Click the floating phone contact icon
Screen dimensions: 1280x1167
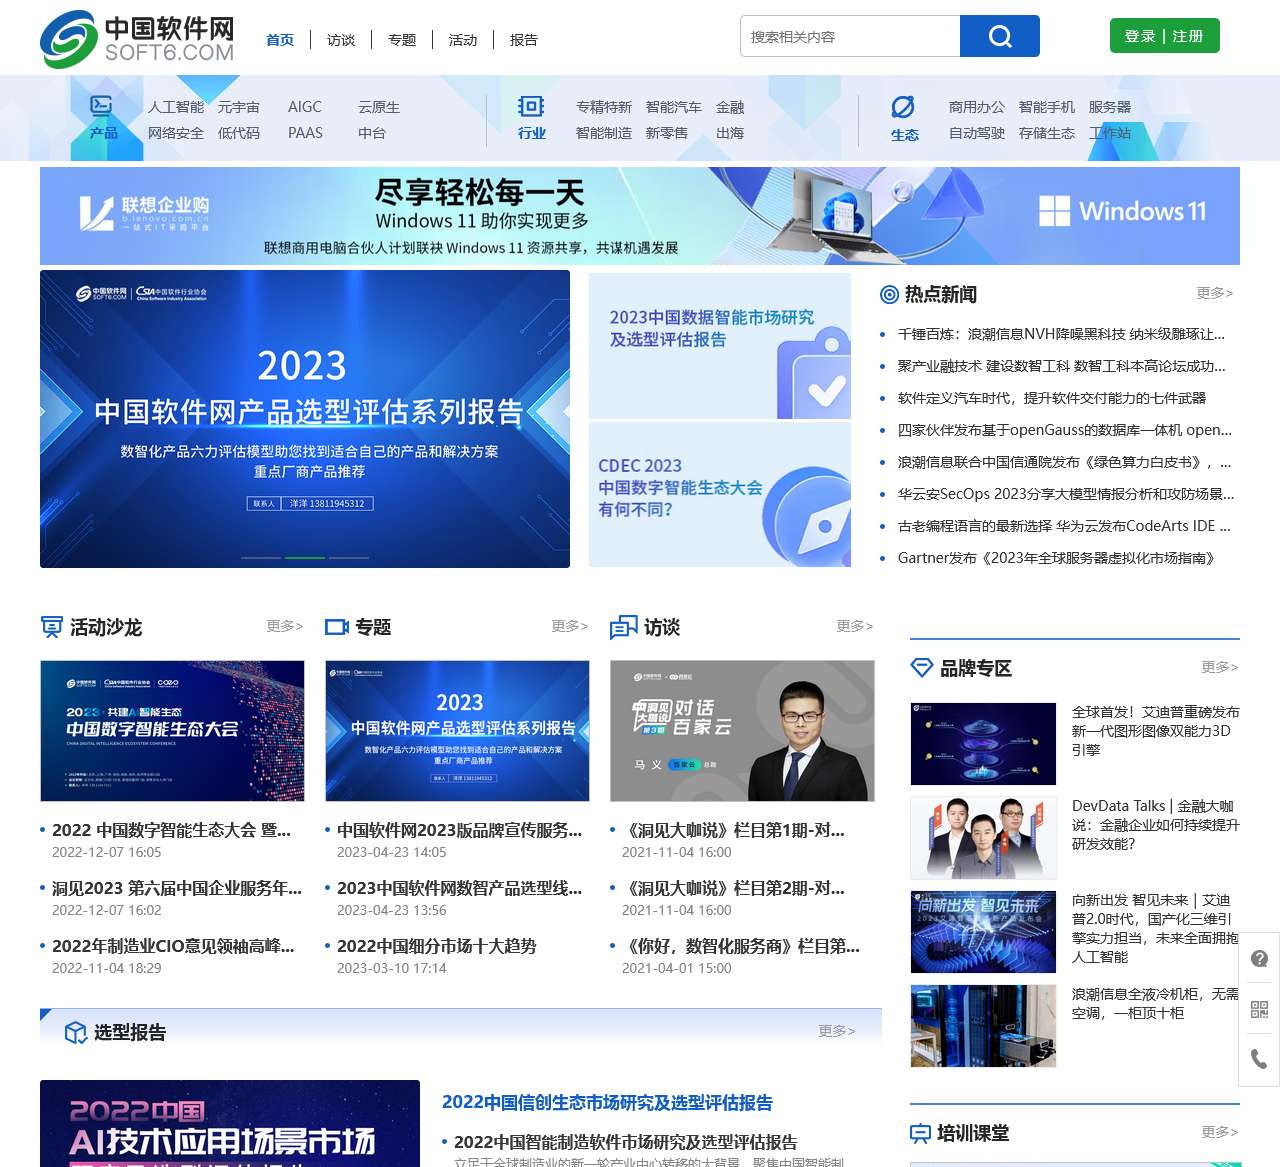pos(1259,1059)
